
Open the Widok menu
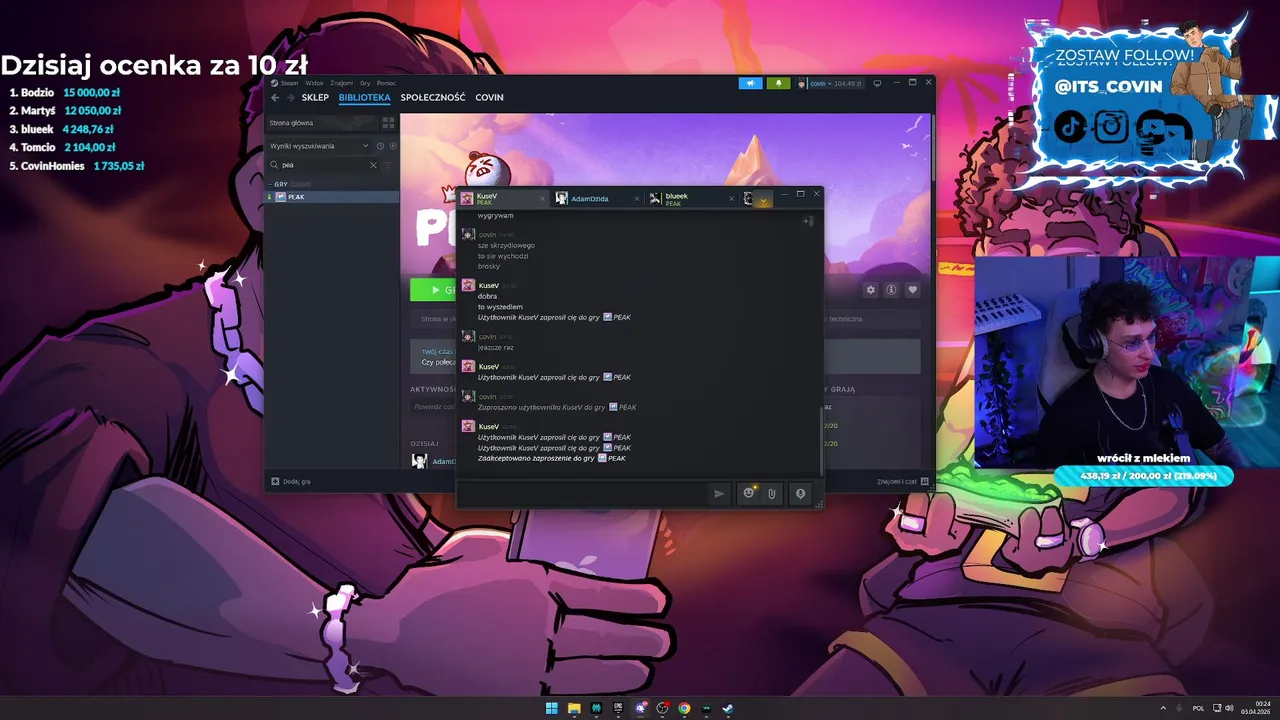coord(314,83)
